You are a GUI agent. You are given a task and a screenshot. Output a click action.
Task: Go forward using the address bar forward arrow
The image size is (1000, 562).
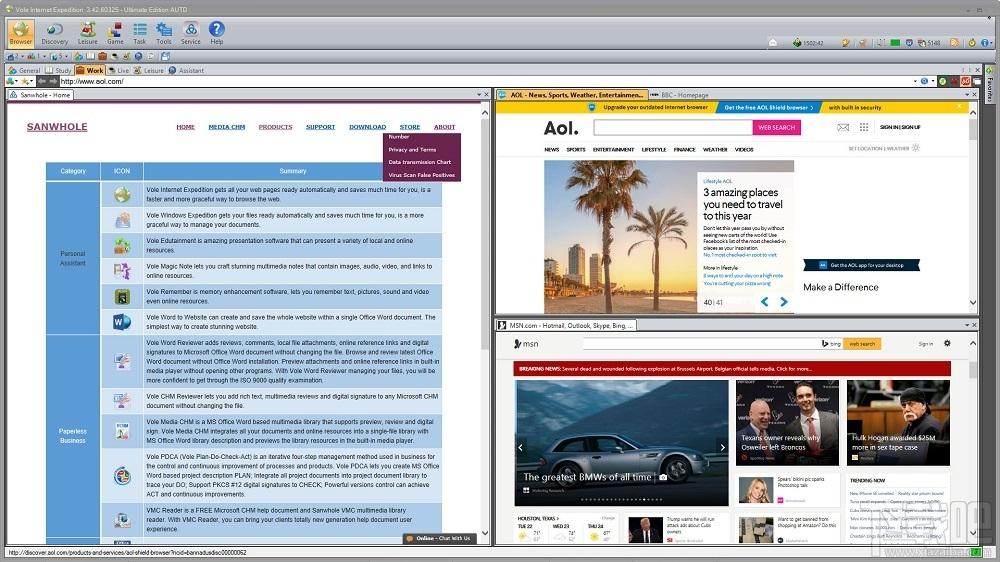pyautogui.click(x=53, y=81)
